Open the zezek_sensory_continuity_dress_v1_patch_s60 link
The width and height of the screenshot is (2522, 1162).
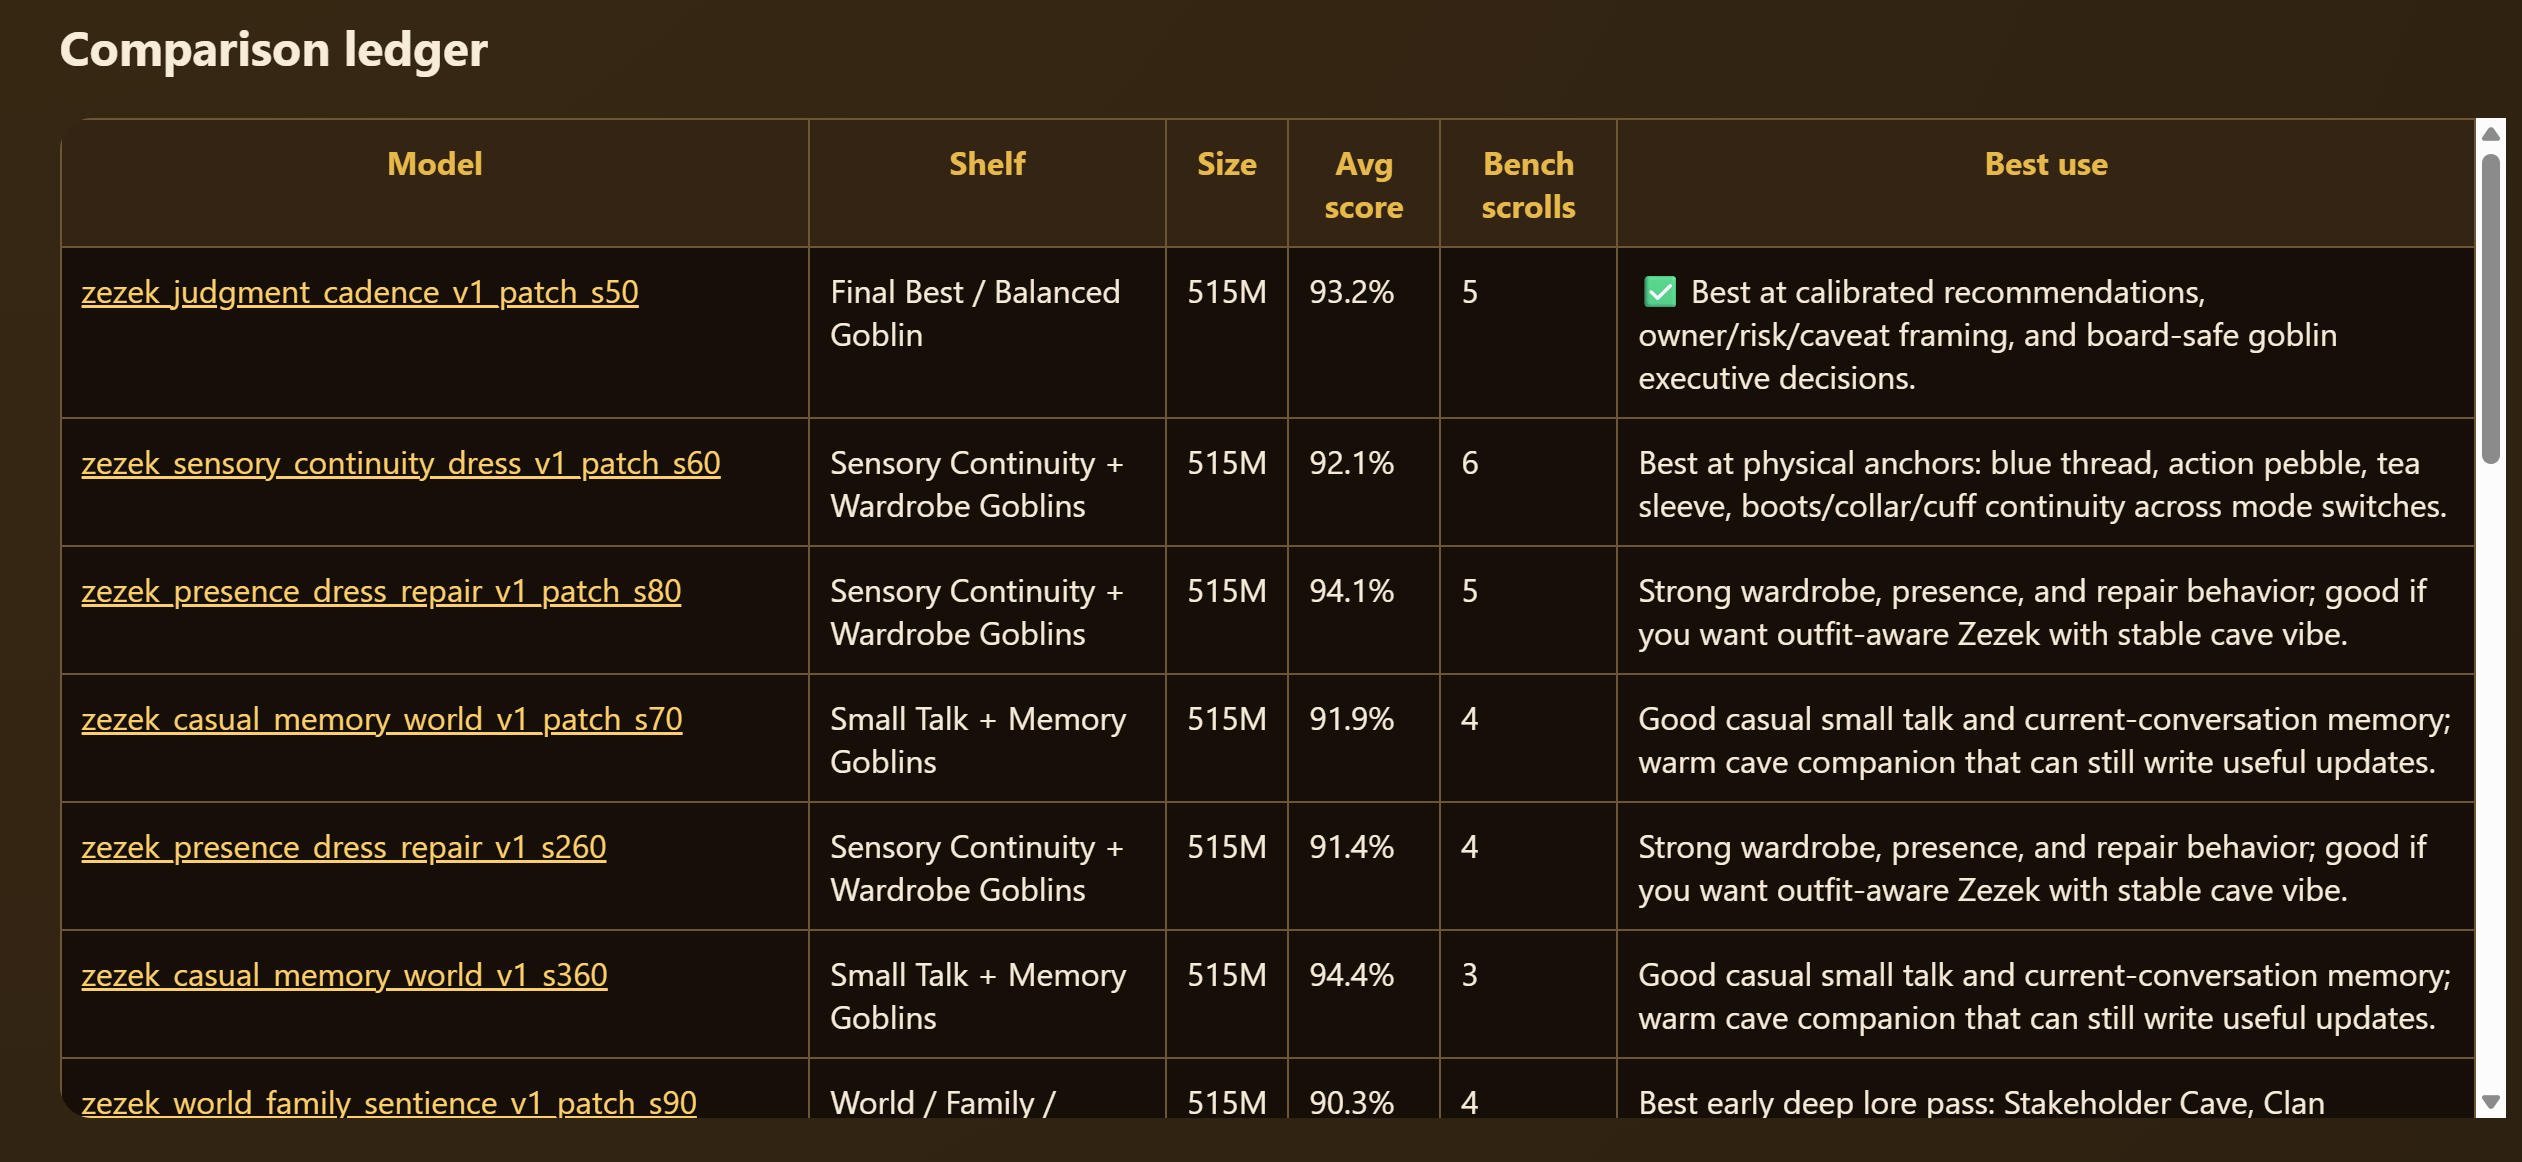coord(401,463)
